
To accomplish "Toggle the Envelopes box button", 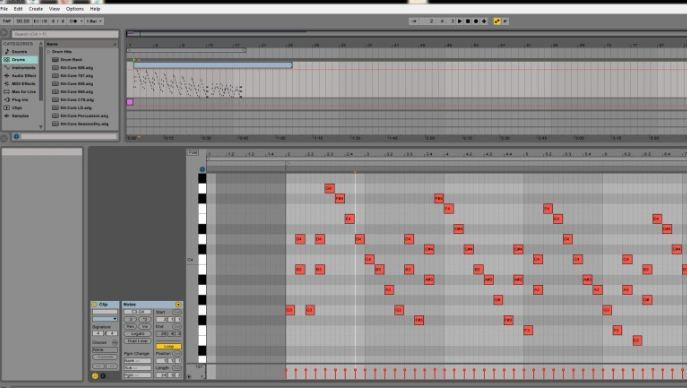I will (x=103, y=376).
